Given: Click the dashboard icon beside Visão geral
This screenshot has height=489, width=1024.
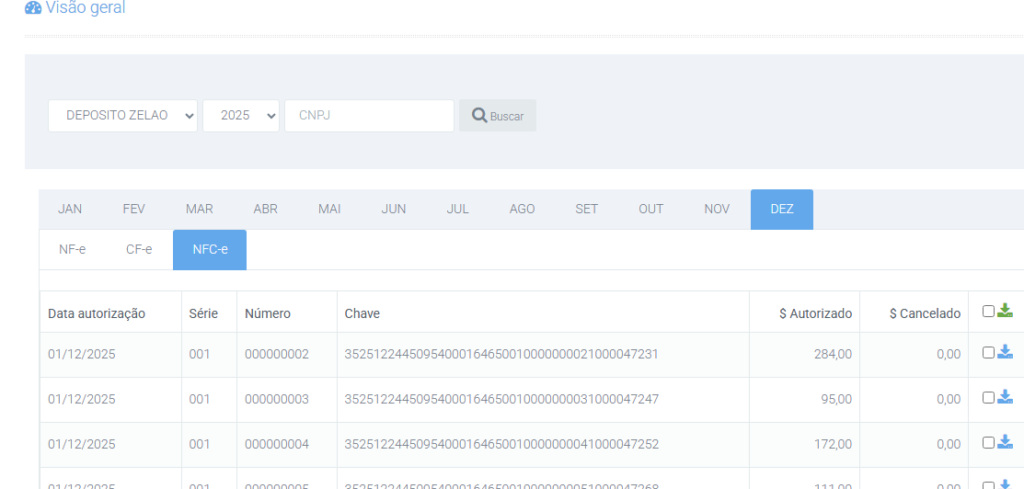Looking at the screenshot, I should click(33, 8).
